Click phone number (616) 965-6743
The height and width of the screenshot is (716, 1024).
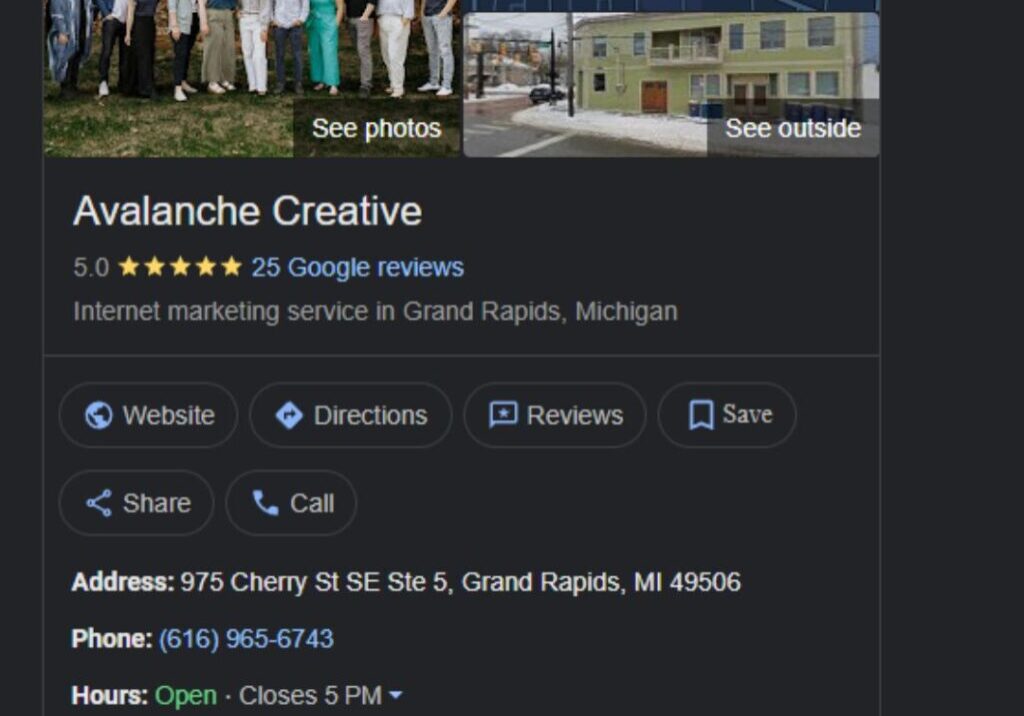tap(246, 638)
